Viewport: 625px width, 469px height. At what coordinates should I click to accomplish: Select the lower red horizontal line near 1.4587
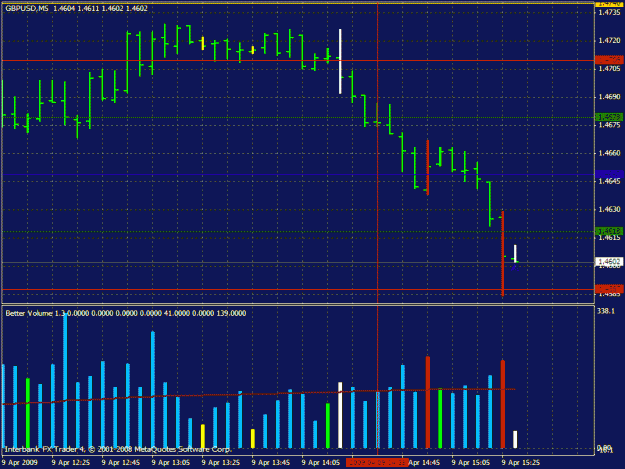coord(297,290)
